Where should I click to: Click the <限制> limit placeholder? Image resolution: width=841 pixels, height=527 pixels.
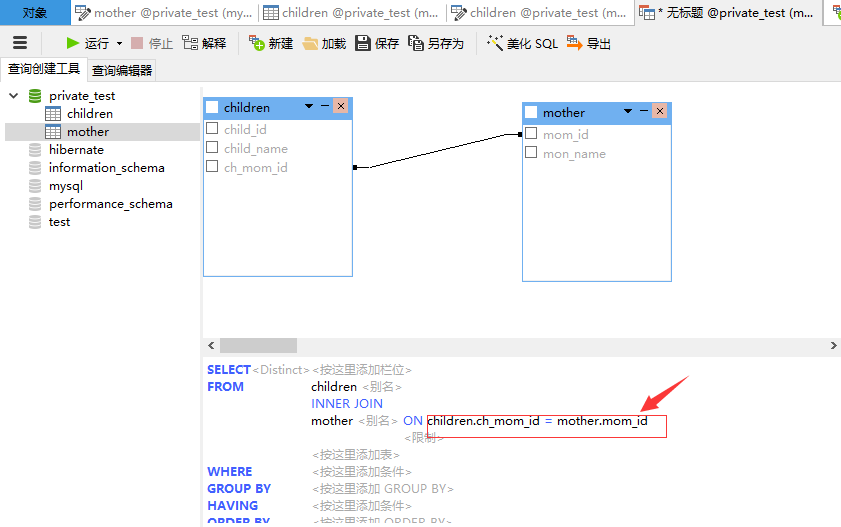[424, 438]
